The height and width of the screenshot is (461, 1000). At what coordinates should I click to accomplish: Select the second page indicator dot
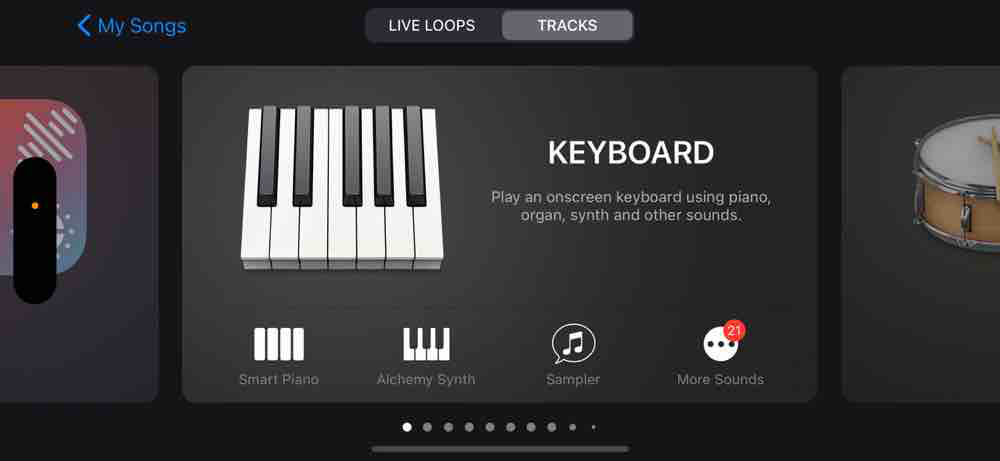[x=427, y=427]
